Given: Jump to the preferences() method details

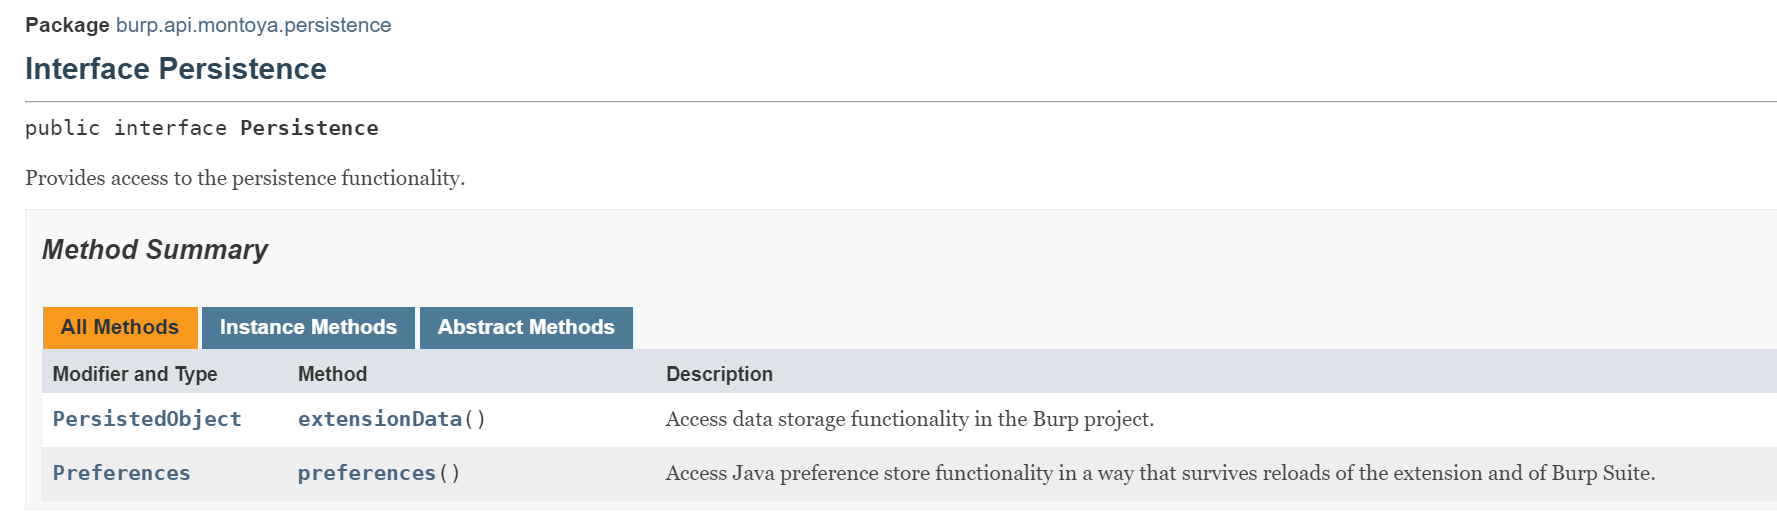Looking at the screenshot, I should click(367, 473).
